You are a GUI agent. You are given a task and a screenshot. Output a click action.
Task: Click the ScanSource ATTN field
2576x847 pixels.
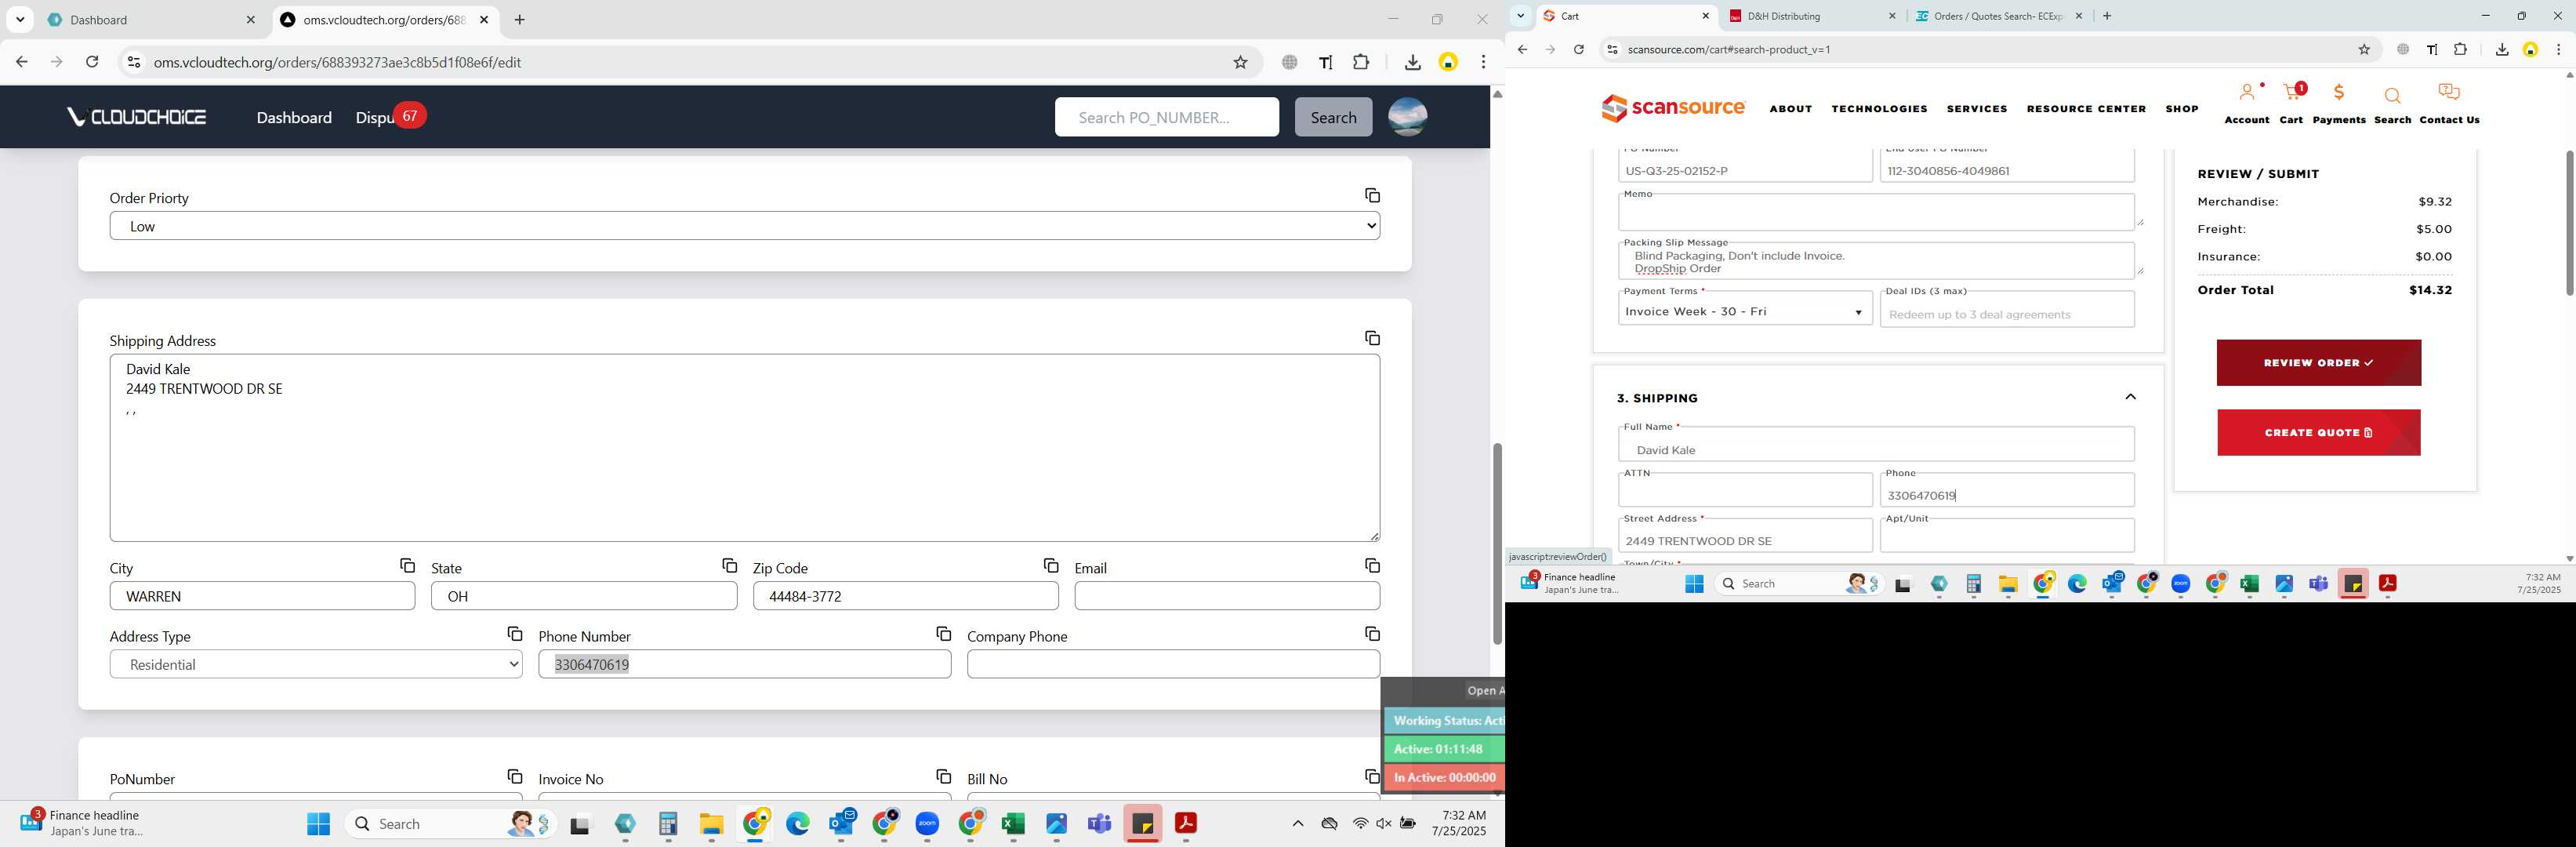click(x=1745, y=490)
